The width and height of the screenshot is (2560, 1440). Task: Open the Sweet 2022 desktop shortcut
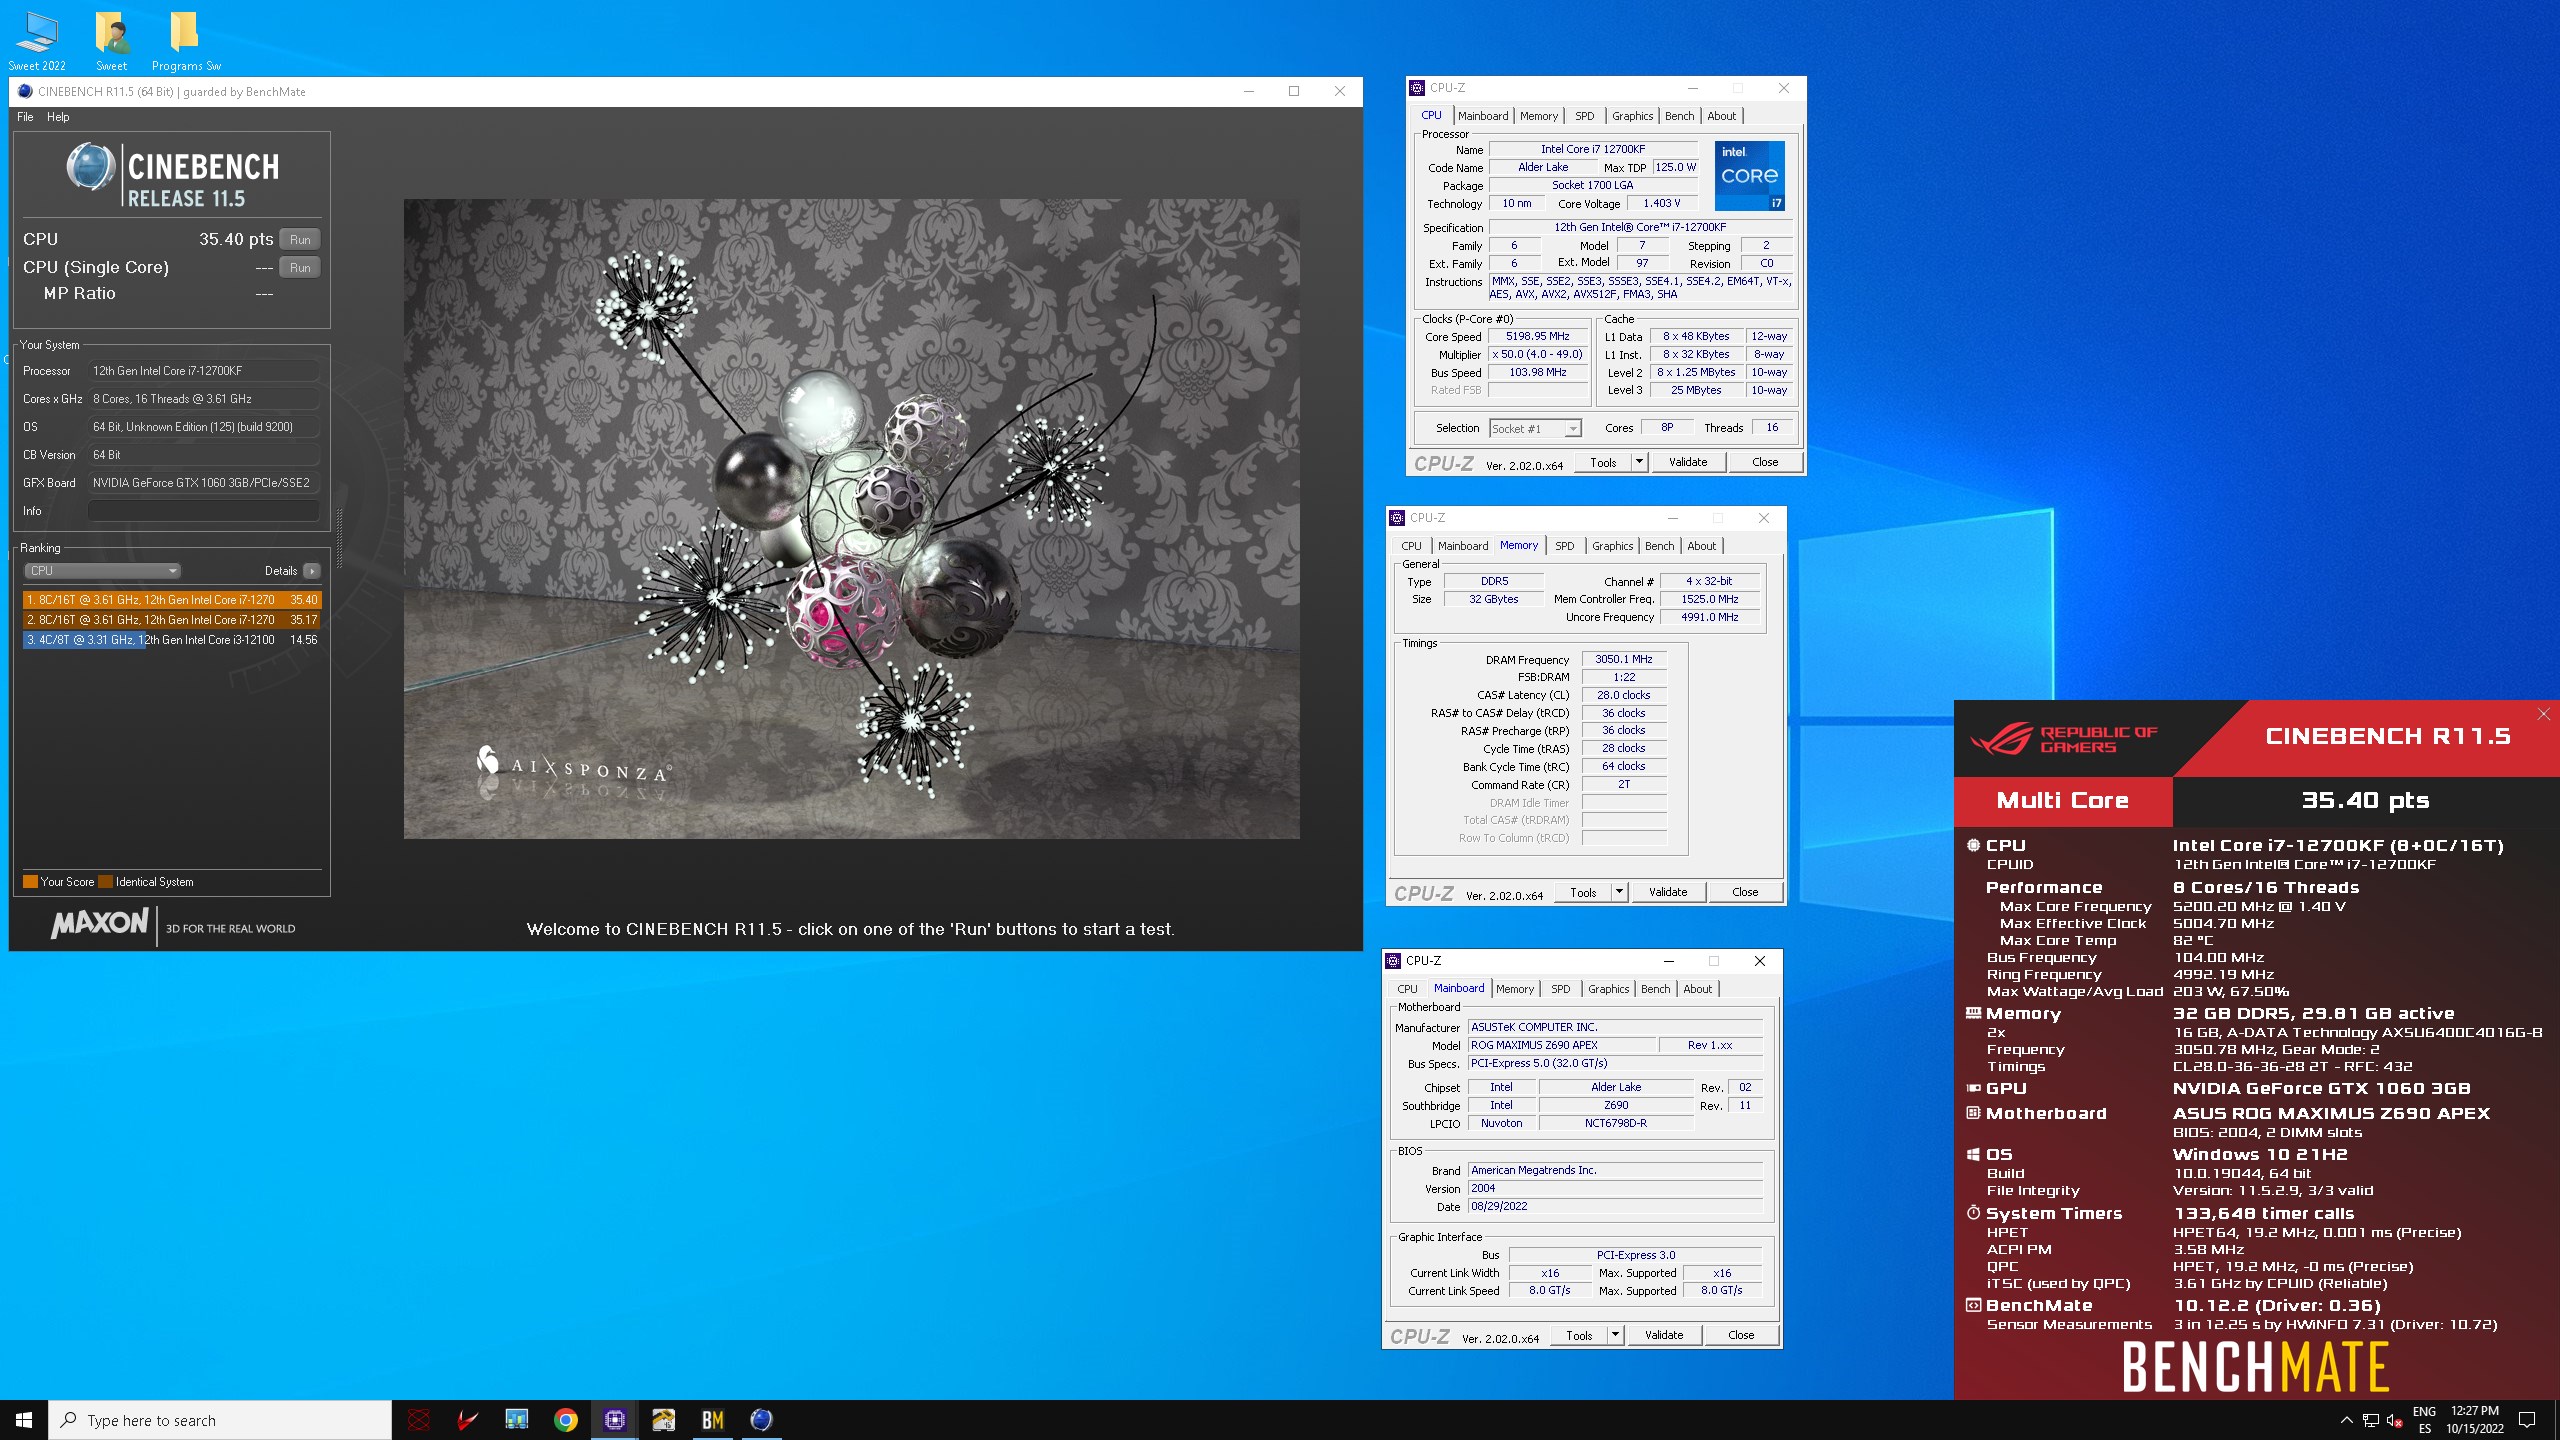37,40
